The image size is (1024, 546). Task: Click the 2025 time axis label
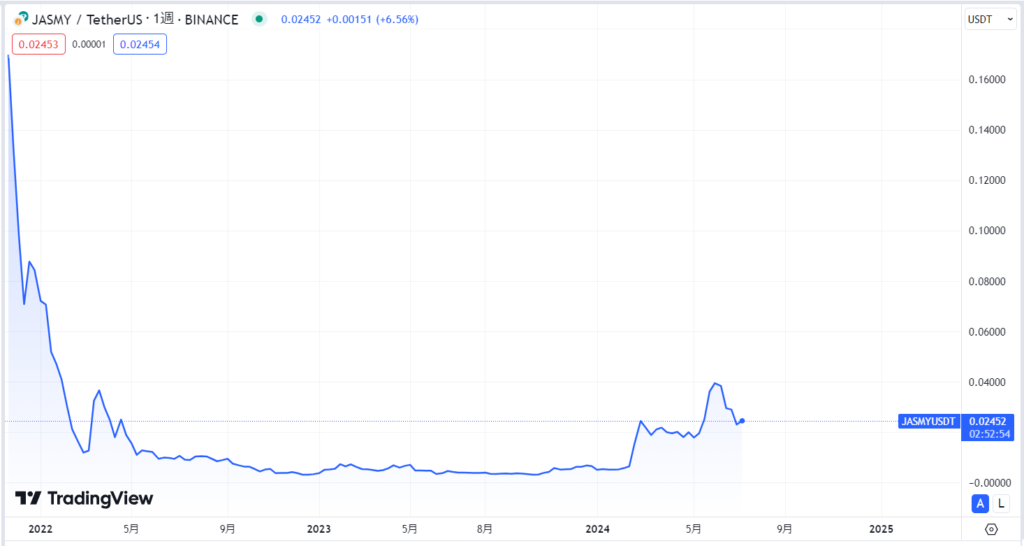(881, 529)
